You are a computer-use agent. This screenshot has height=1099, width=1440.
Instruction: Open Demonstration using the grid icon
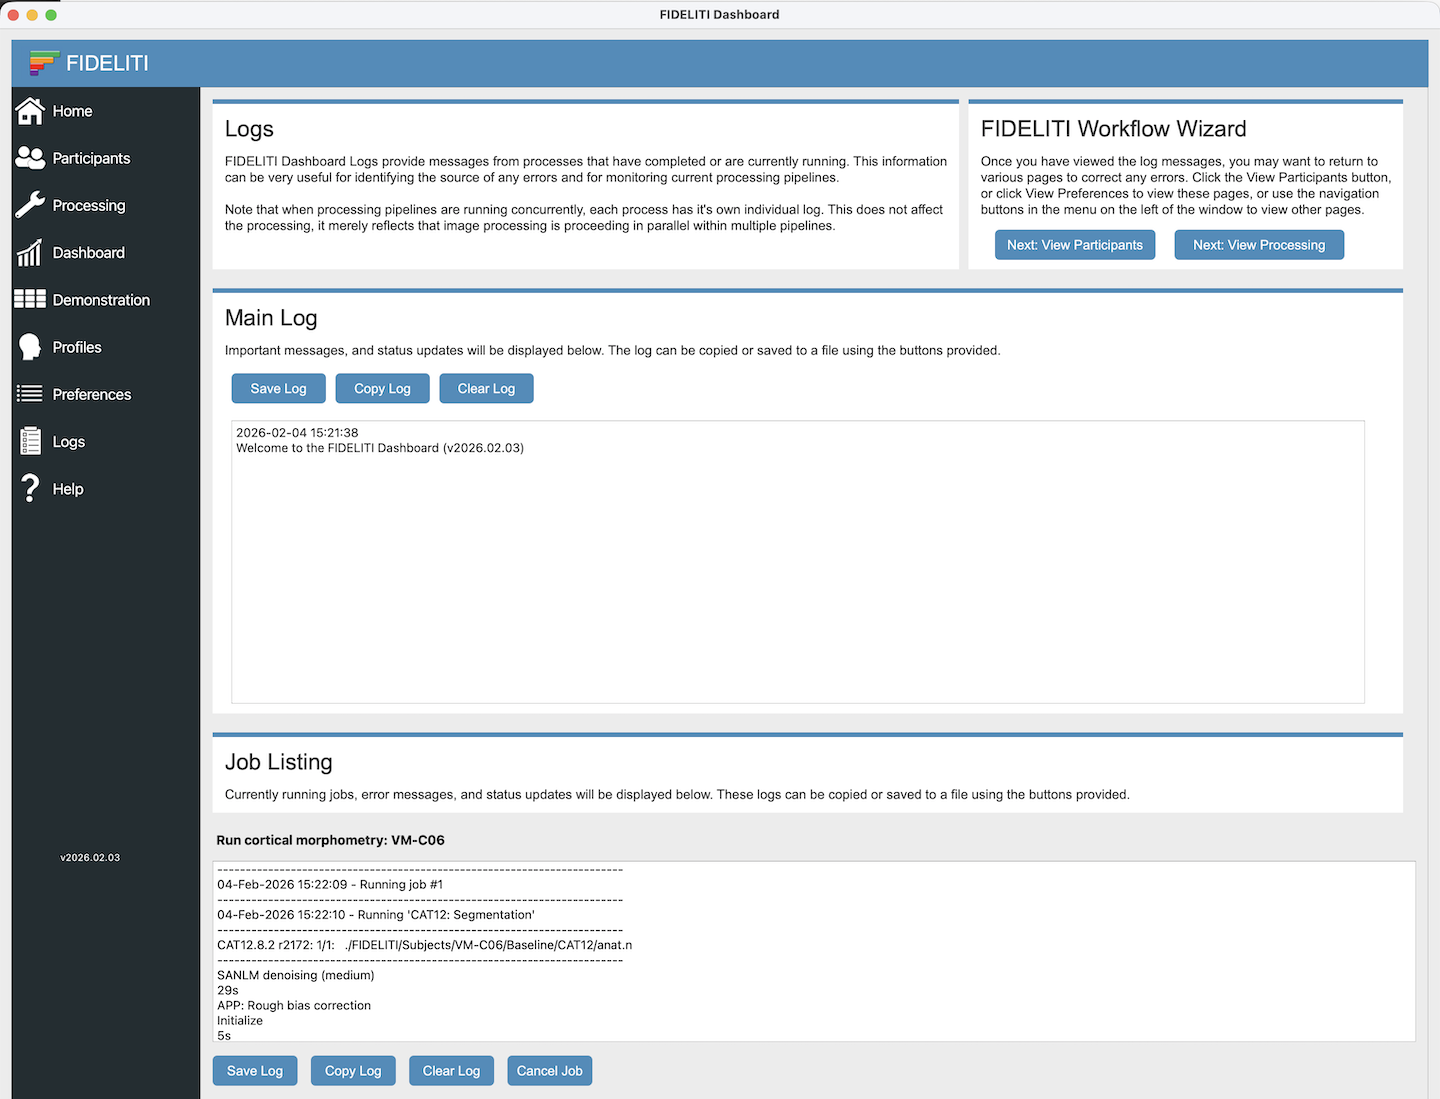(x=30, y=299)
